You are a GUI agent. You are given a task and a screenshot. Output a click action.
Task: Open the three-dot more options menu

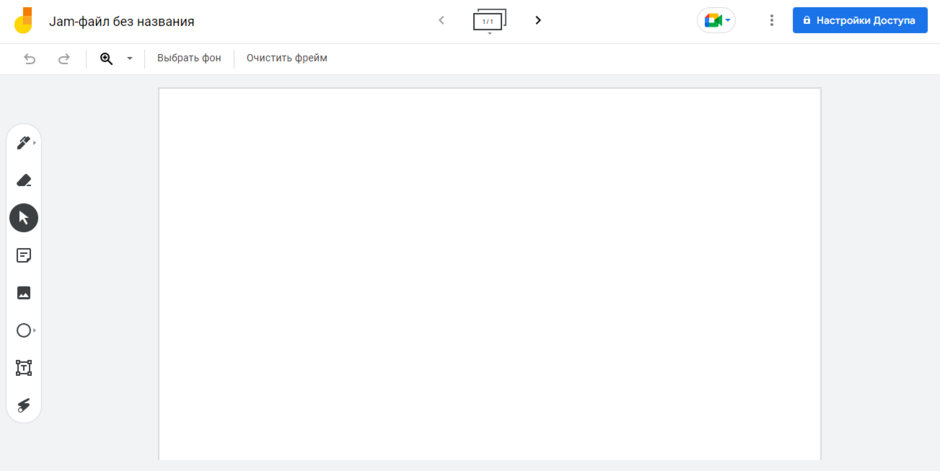click(772, 20)
